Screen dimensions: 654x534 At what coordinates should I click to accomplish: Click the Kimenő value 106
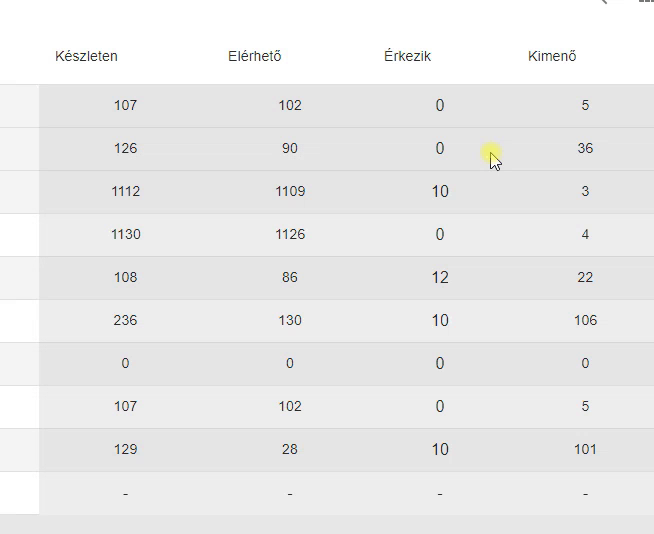(x=585, y=320)
